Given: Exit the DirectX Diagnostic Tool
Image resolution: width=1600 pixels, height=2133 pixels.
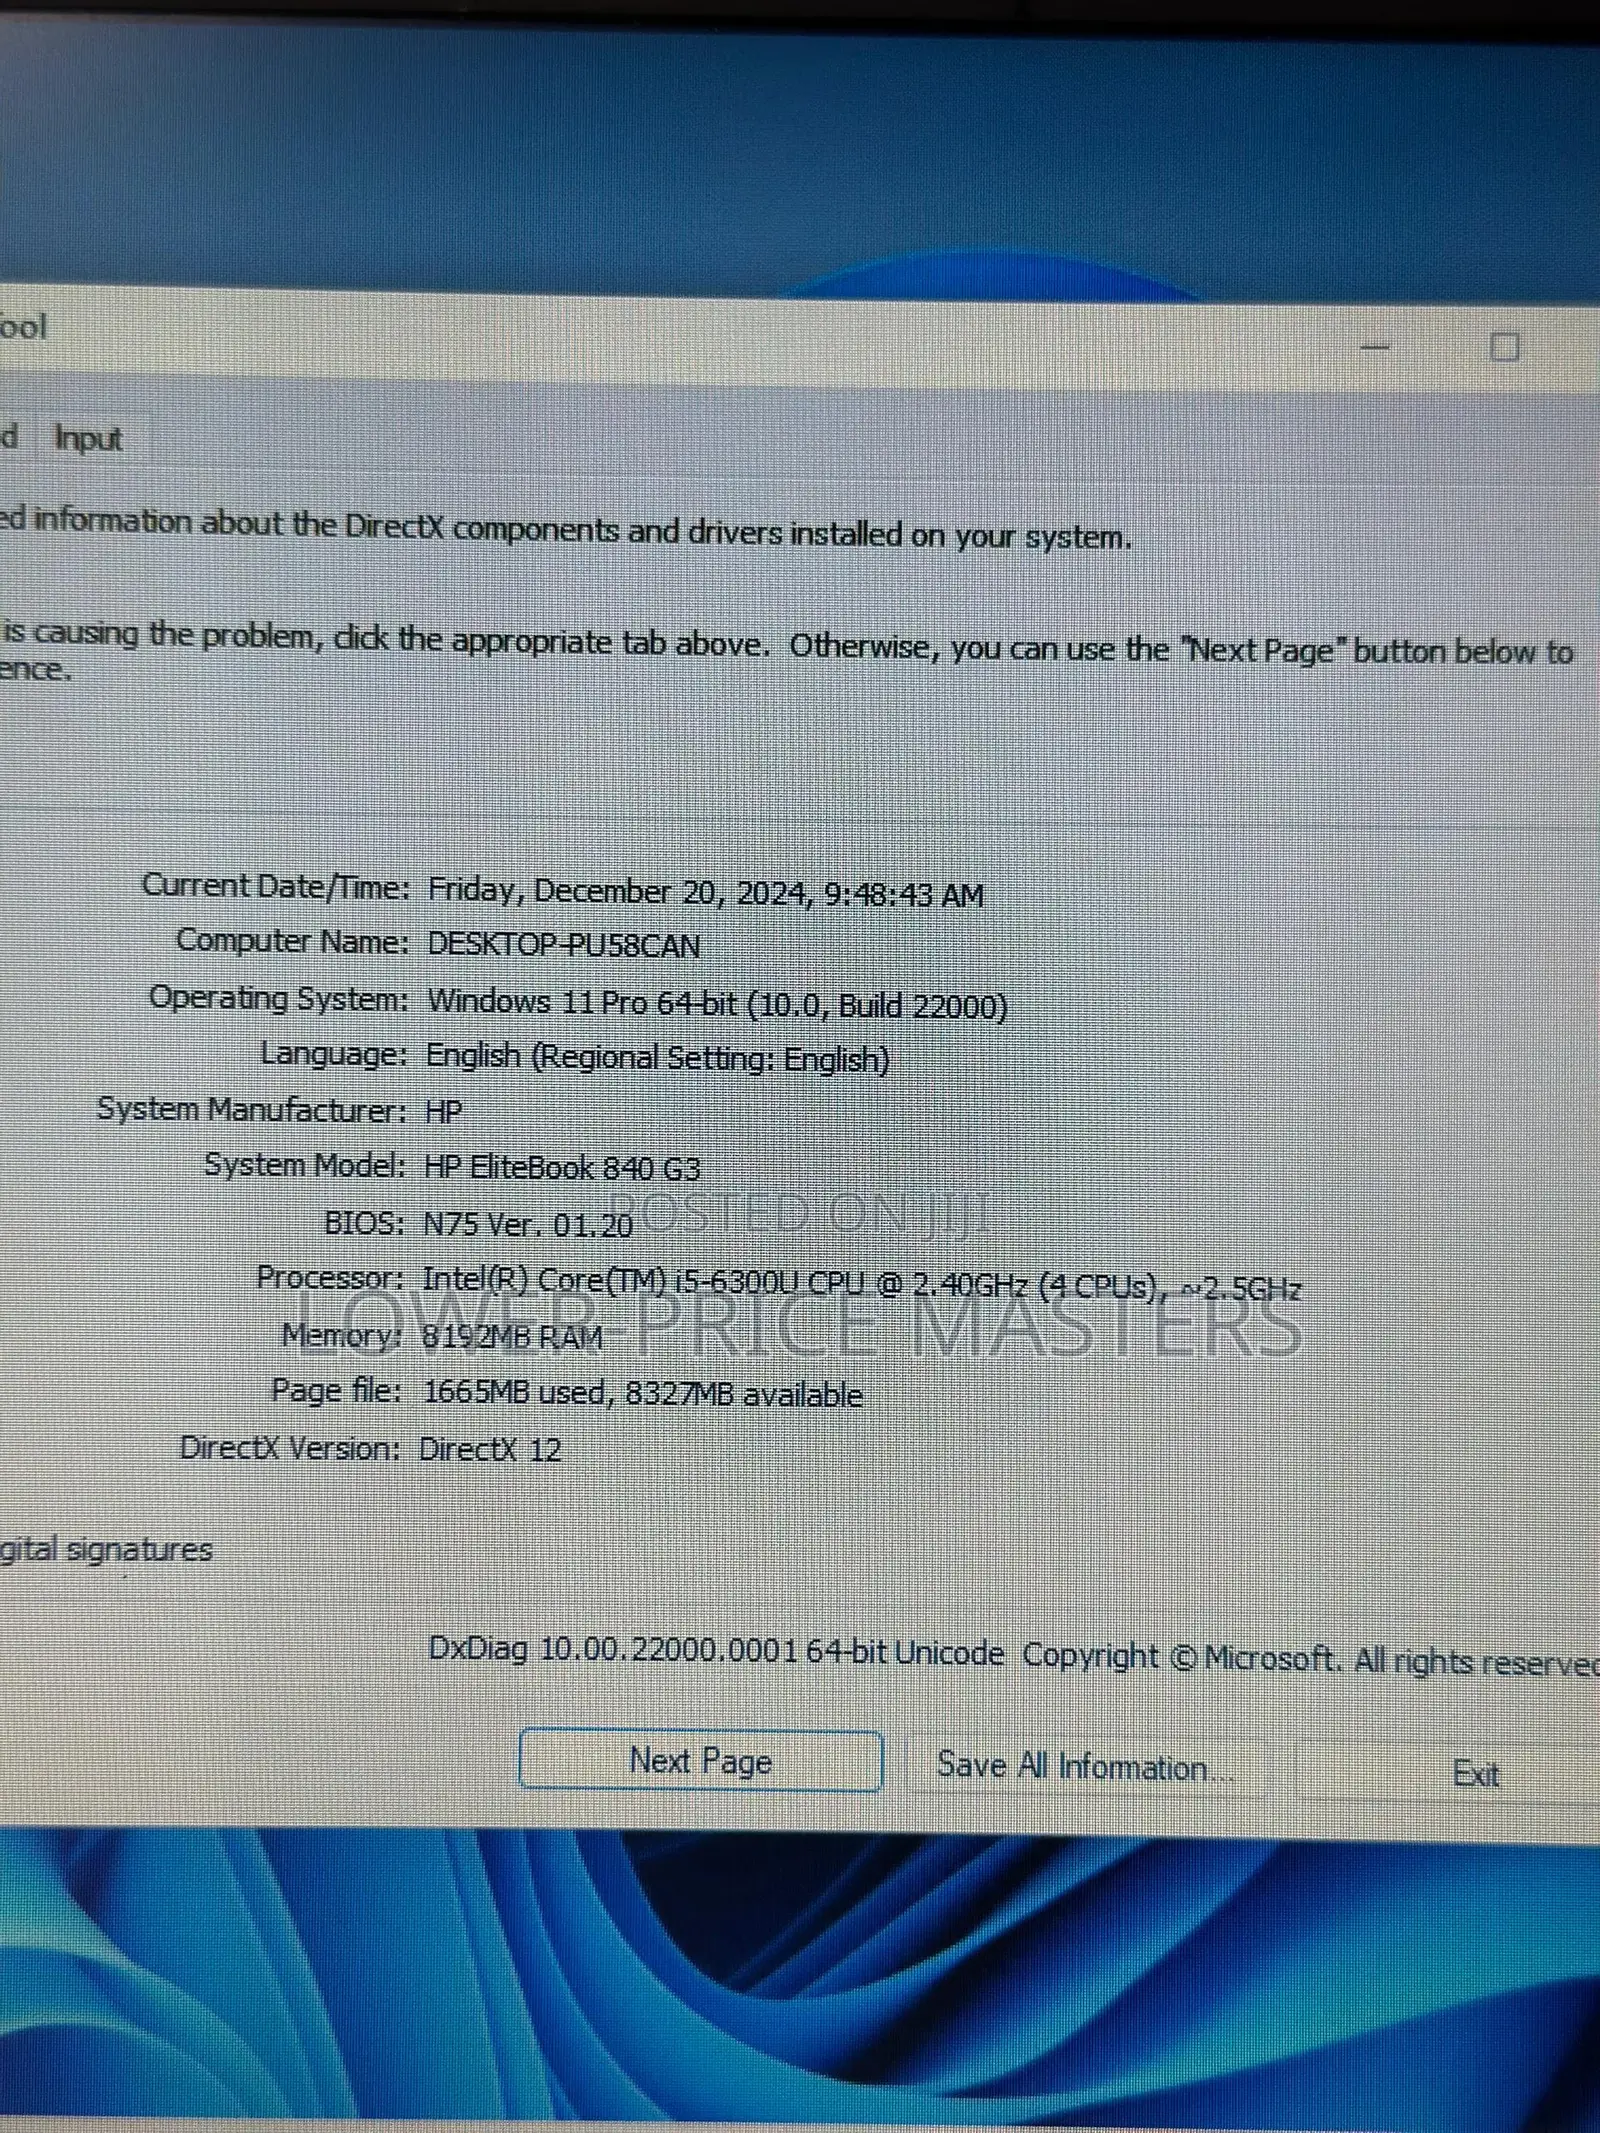Looking at the screenshot, I should tap(1475, 1774).
